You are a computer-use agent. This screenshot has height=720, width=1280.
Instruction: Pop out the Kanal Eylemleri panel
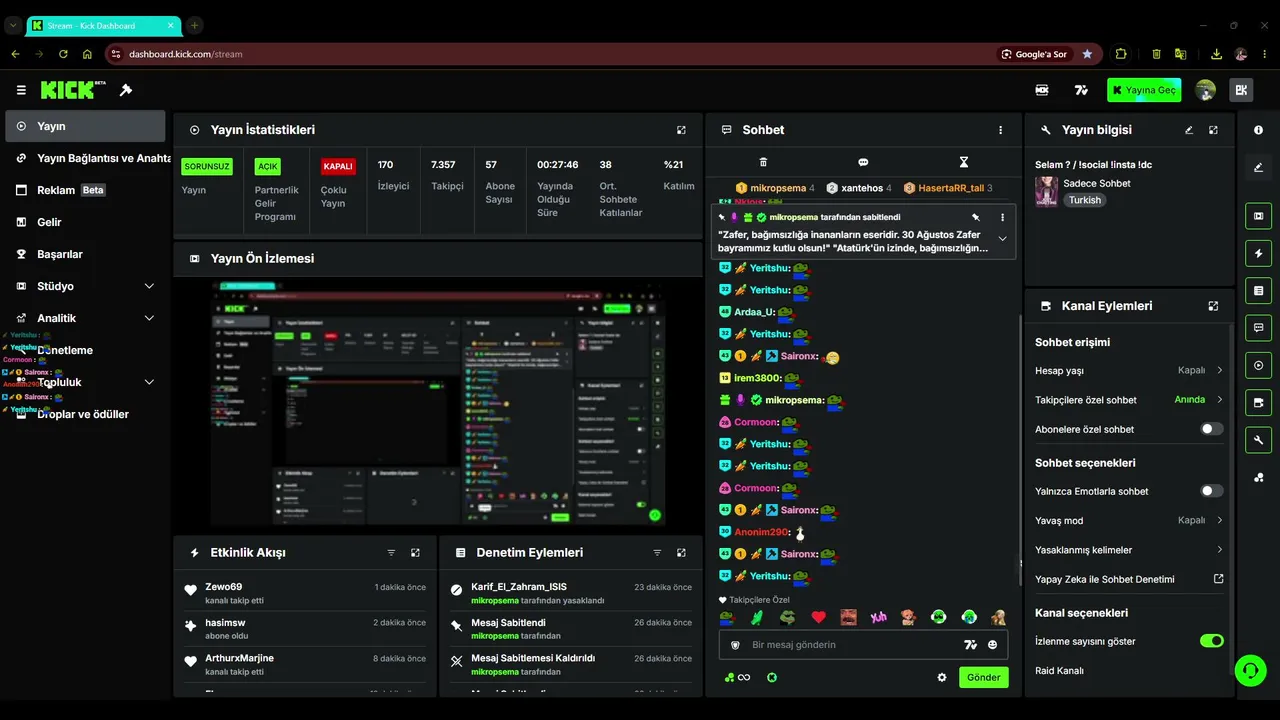coord(1213,306)
